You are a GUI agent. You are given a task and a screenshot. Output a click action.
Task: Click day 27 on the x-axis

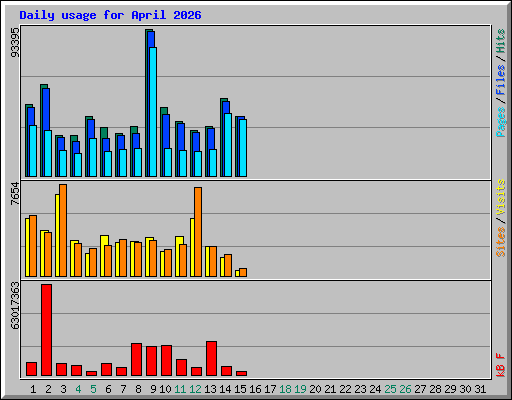420,389
